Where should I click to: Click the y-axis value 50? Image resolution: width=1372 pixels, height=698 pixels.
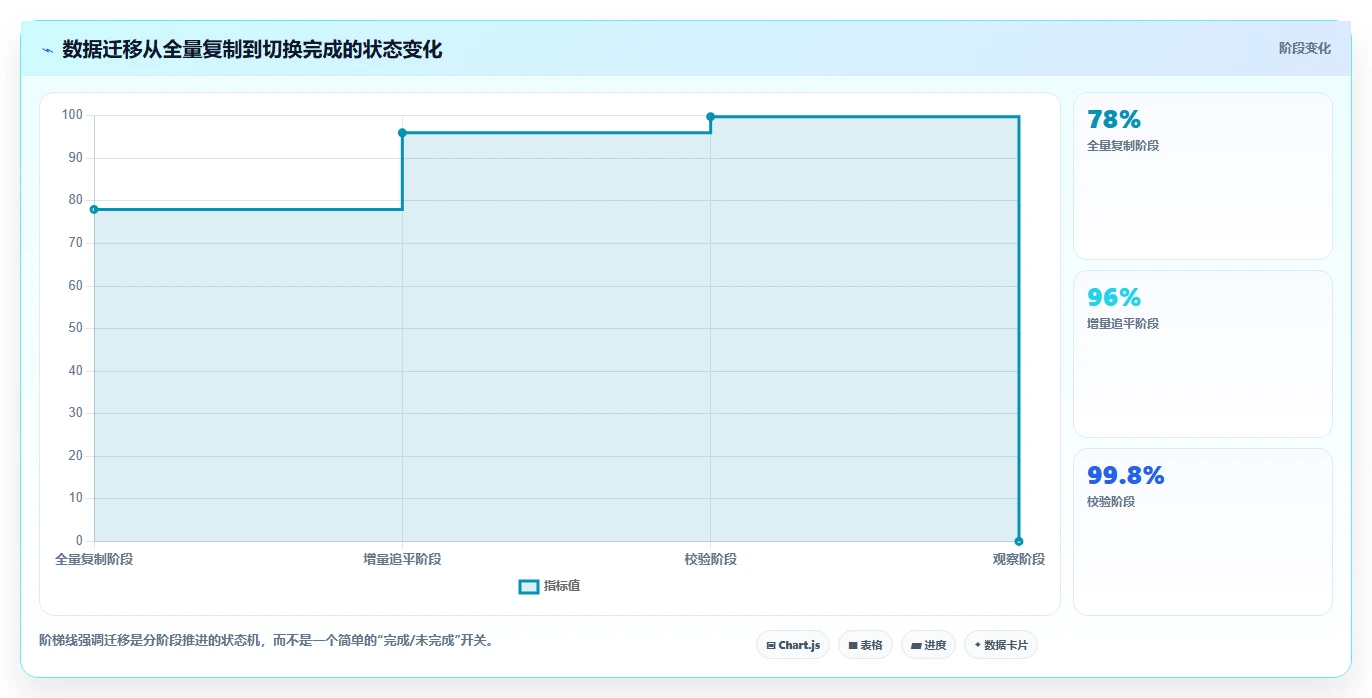(76, 328)
